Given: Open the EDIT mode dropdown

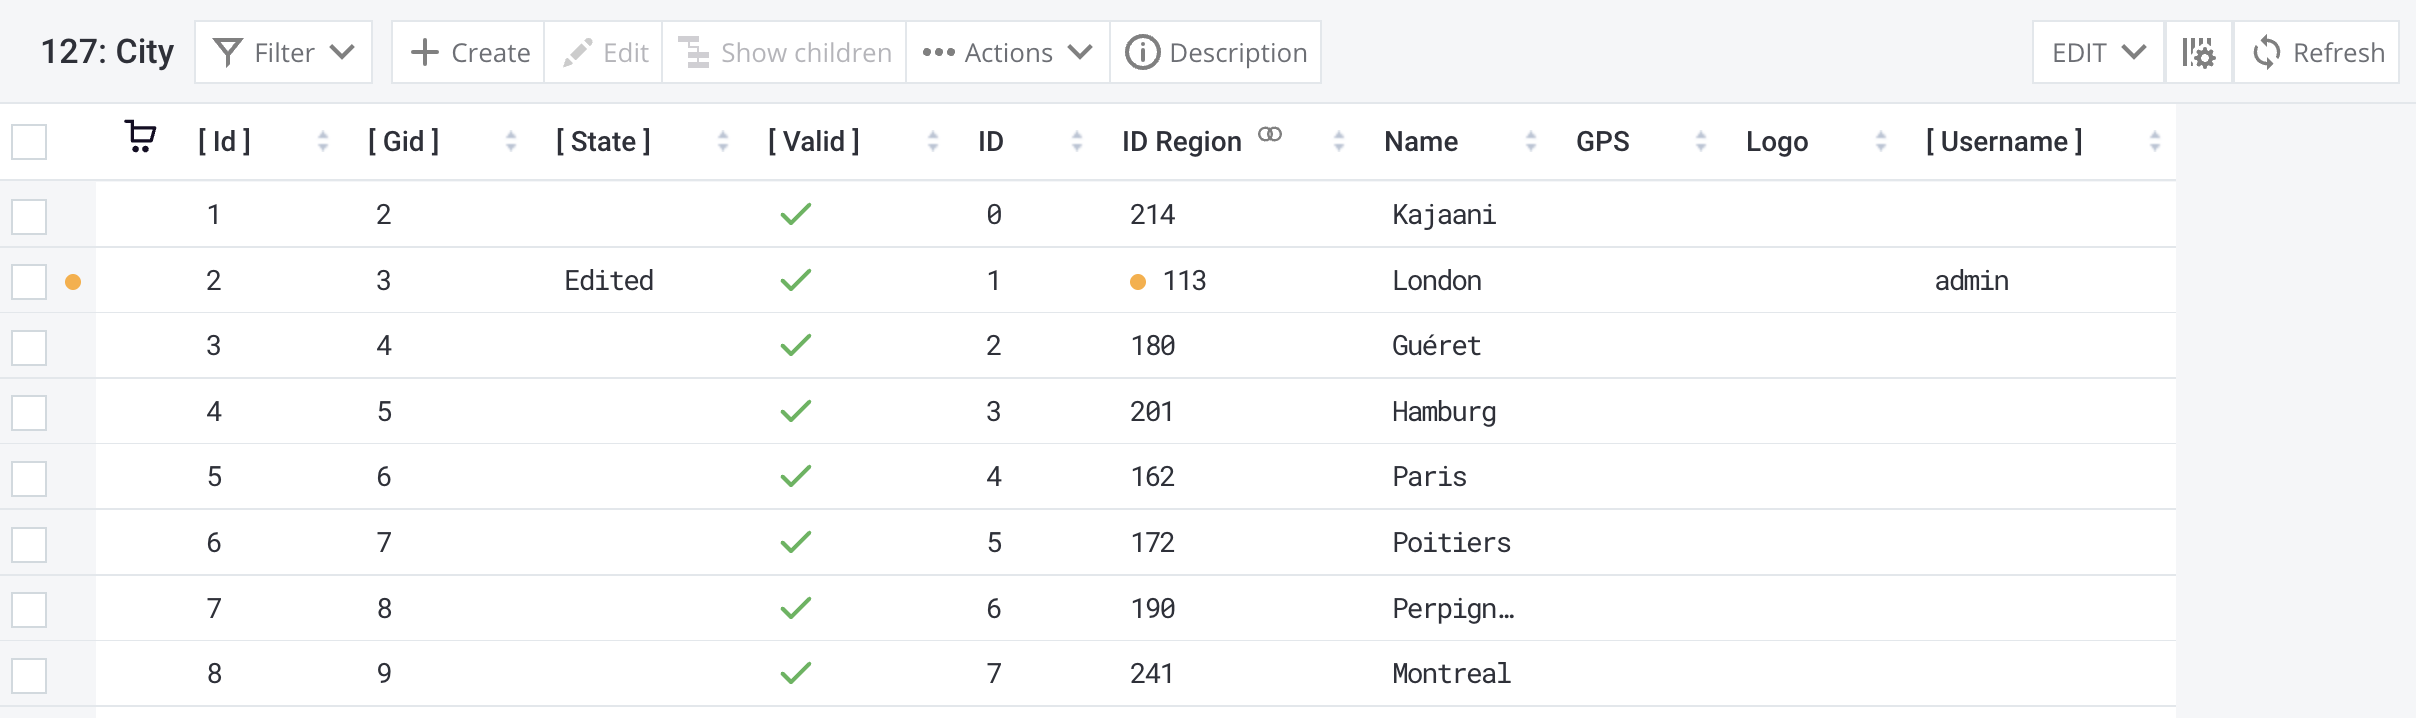Looking at the screenshot, I should coord(2097,53).
